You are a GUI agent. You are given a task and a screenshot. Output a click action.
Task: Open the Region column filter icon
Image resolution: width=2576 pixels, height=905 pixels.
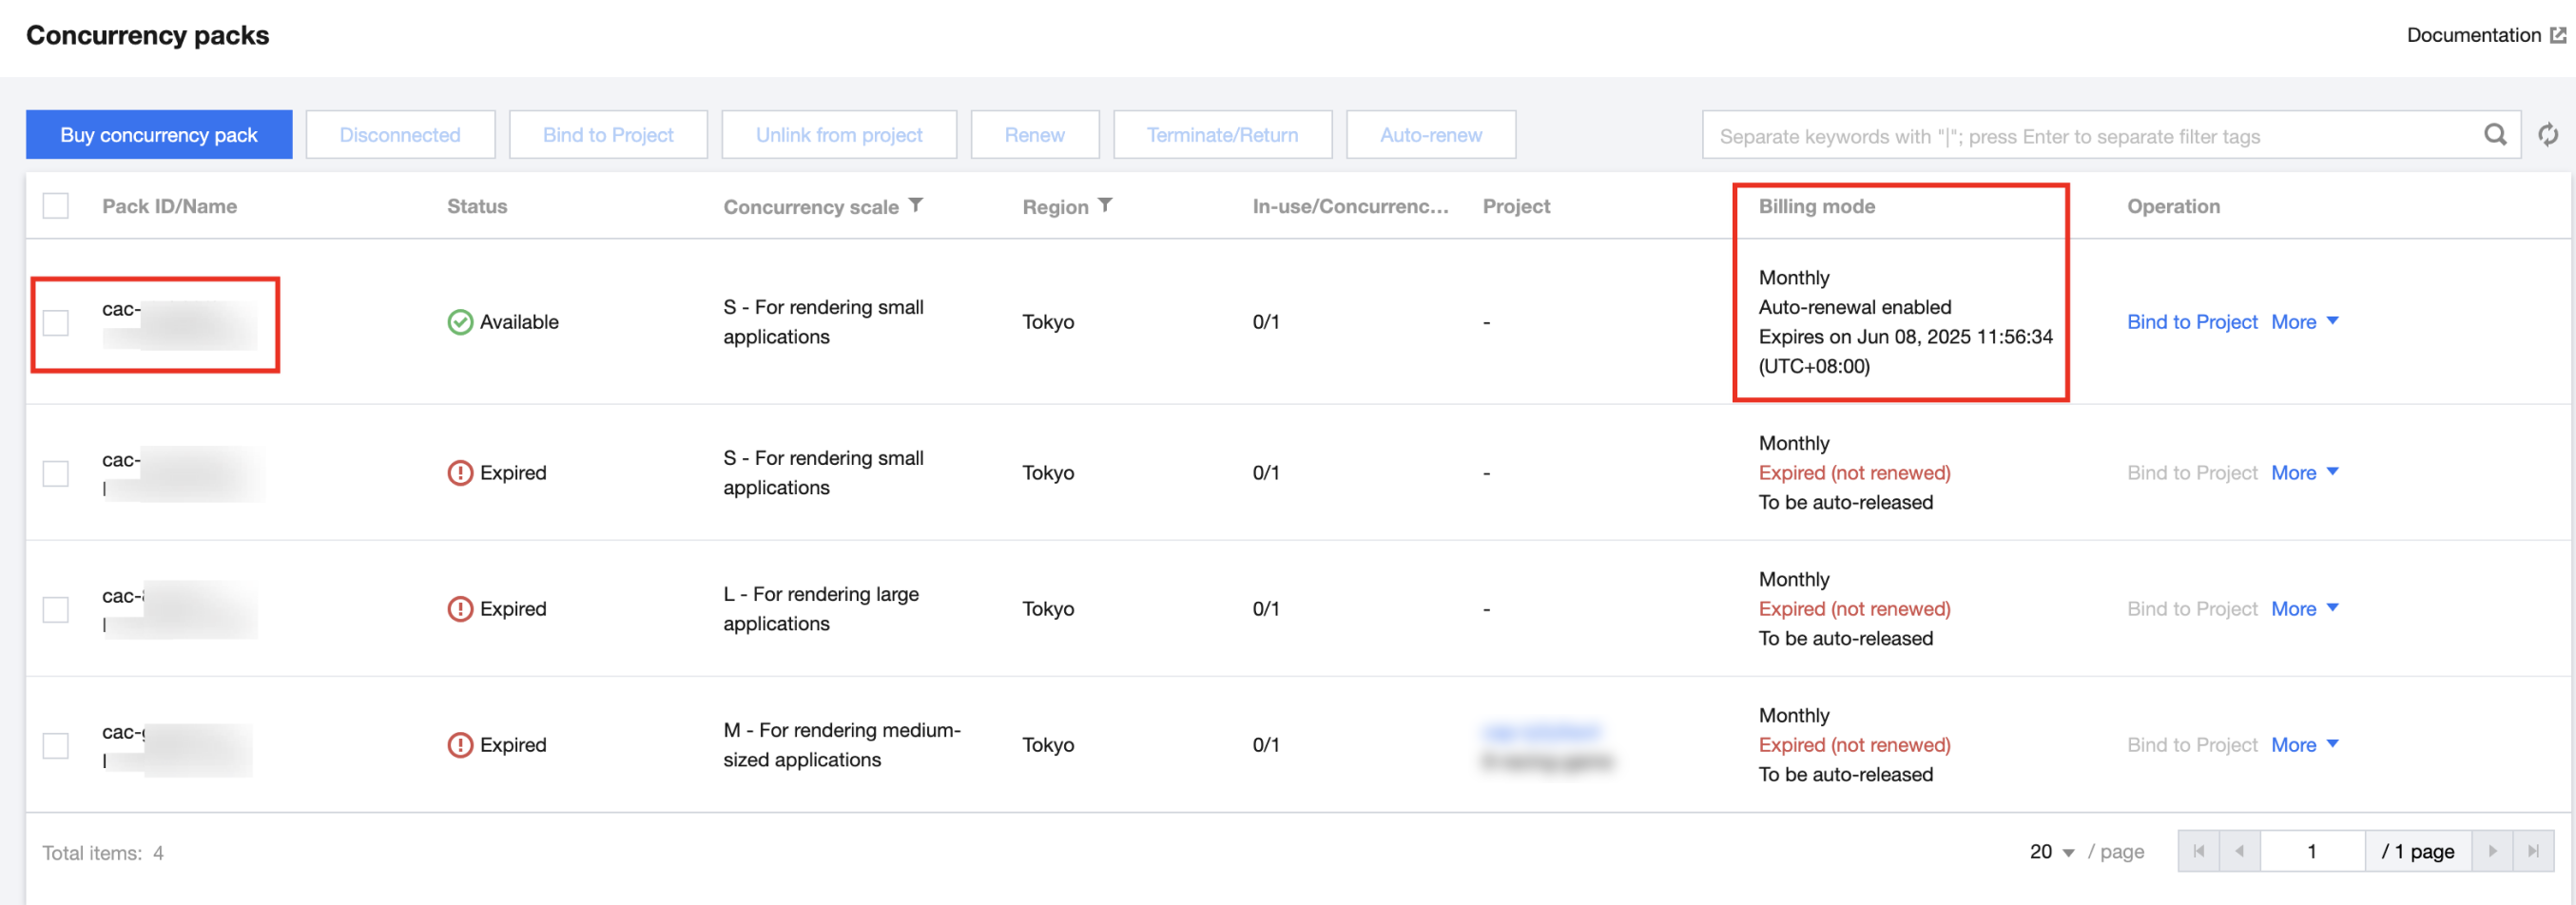[1105, 205]
